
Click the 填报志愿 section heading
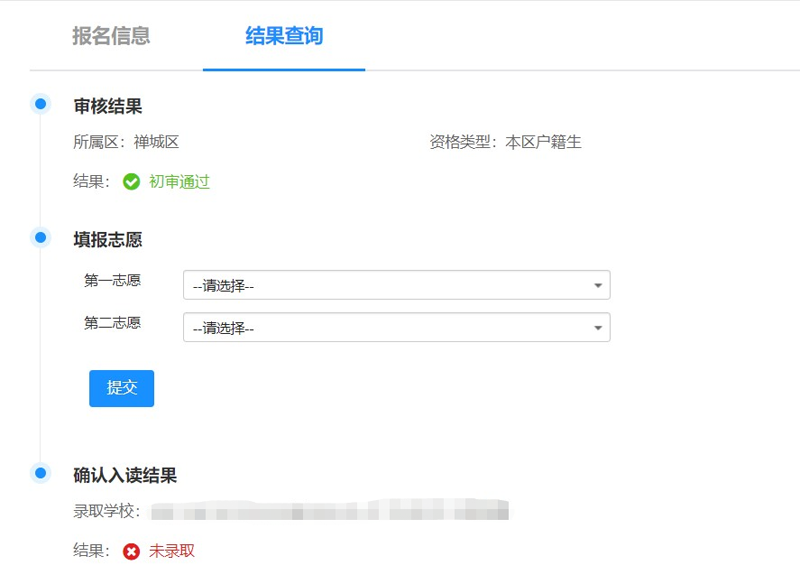coord(108,240)
